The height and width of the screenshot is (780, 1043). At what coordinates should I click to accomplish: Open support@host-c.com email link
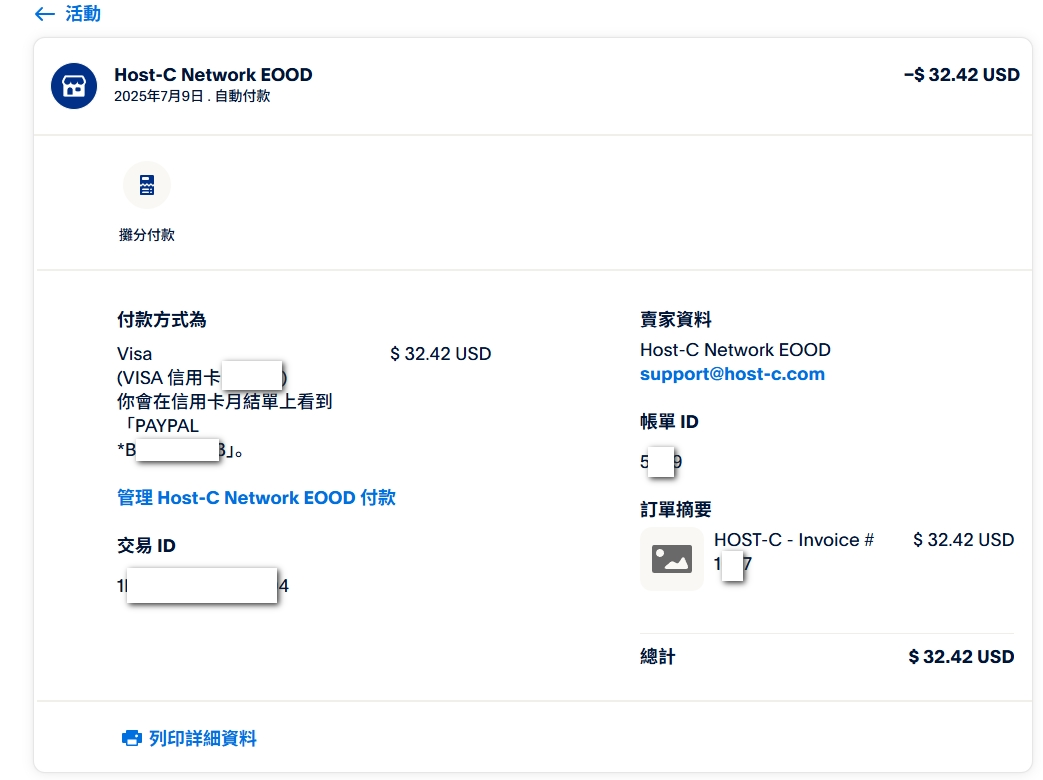(732, 374)
